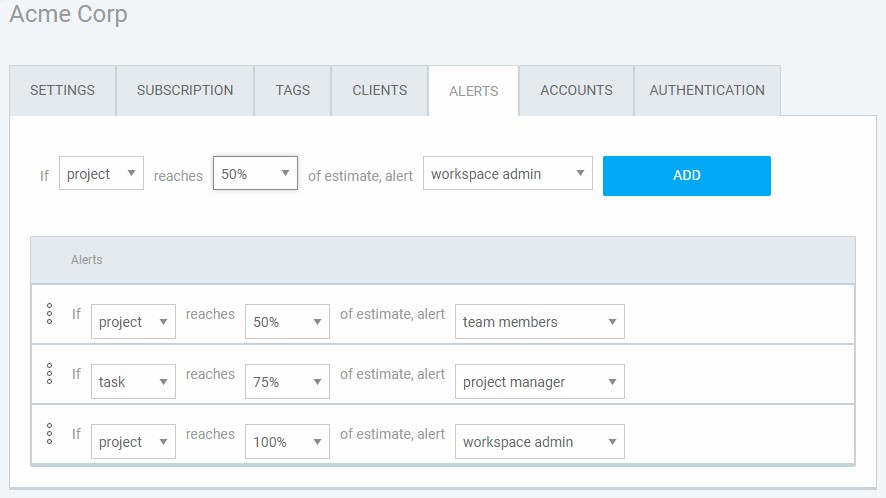Change team members recipient in first alert
886x498 pixels.
(540, 322)
